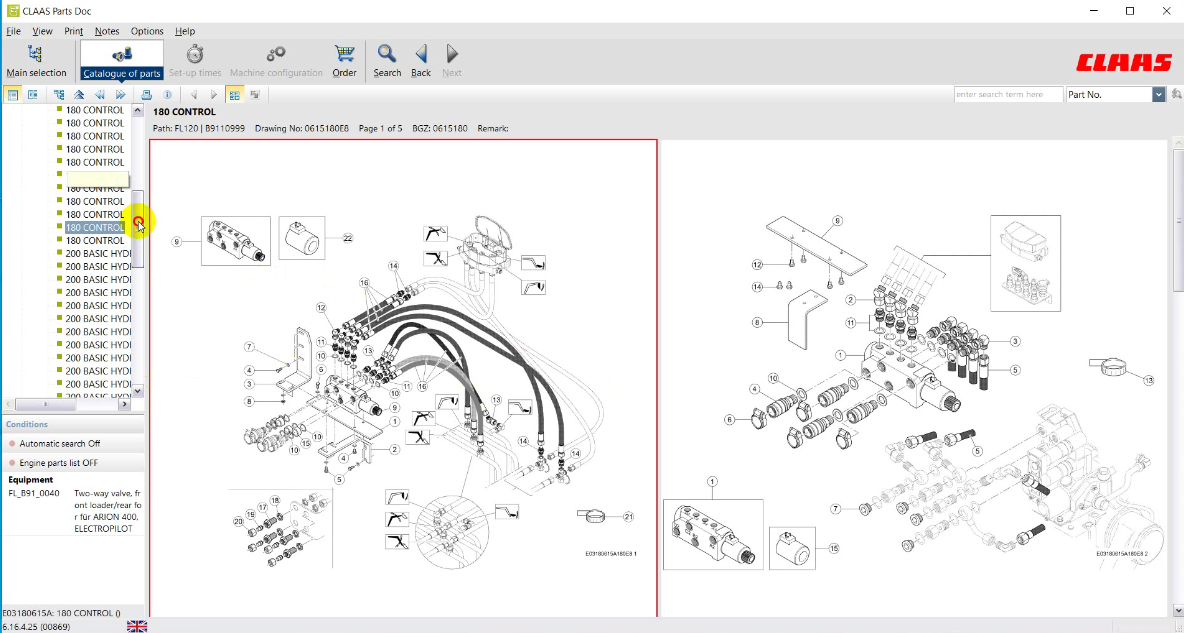Click the drawing area vertical scrollbar
1184x633 pixels.
pos(1177,219)
